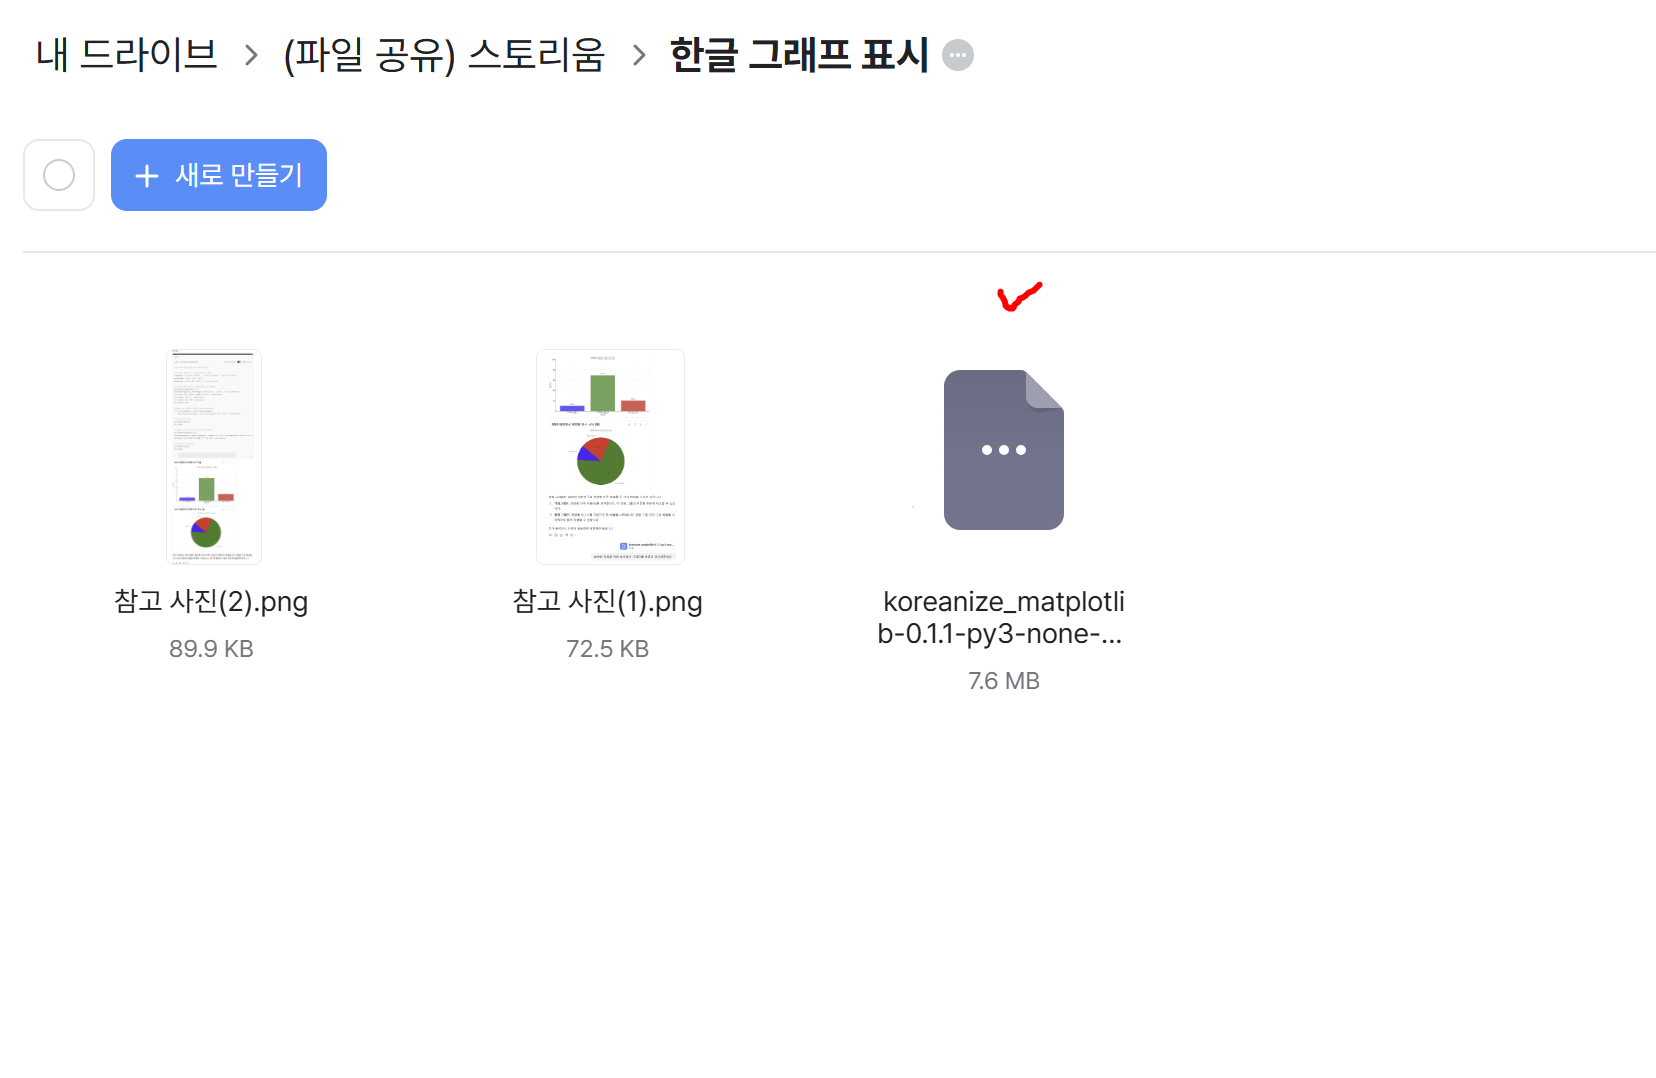
Task: Go to 내 드라이브 breadcrumb
Action: tap(127, 54)
